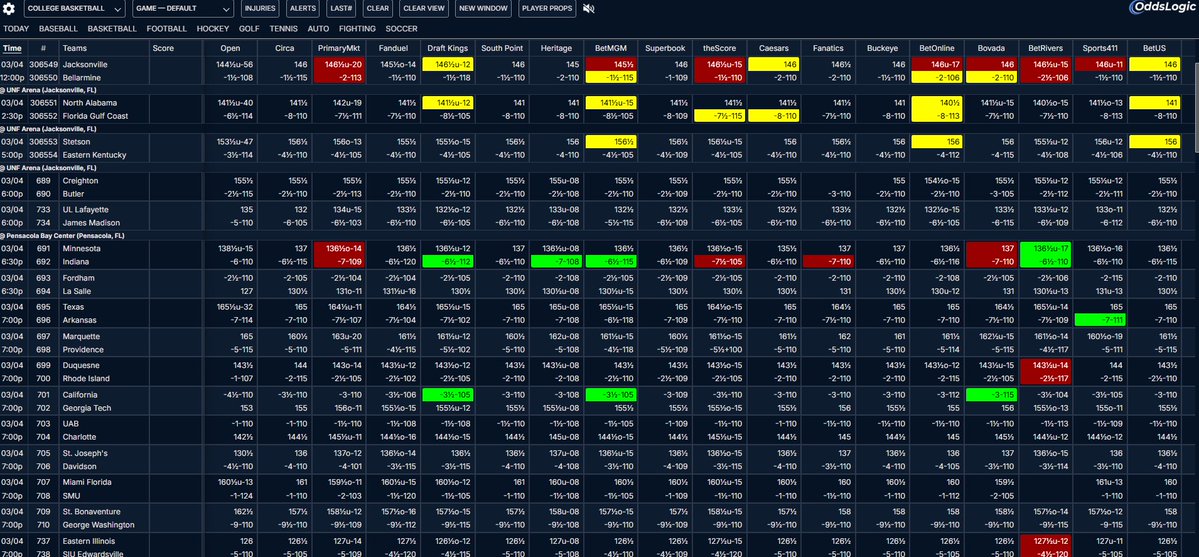
Task: Click the Last# button
Action: tap(340, 9)
